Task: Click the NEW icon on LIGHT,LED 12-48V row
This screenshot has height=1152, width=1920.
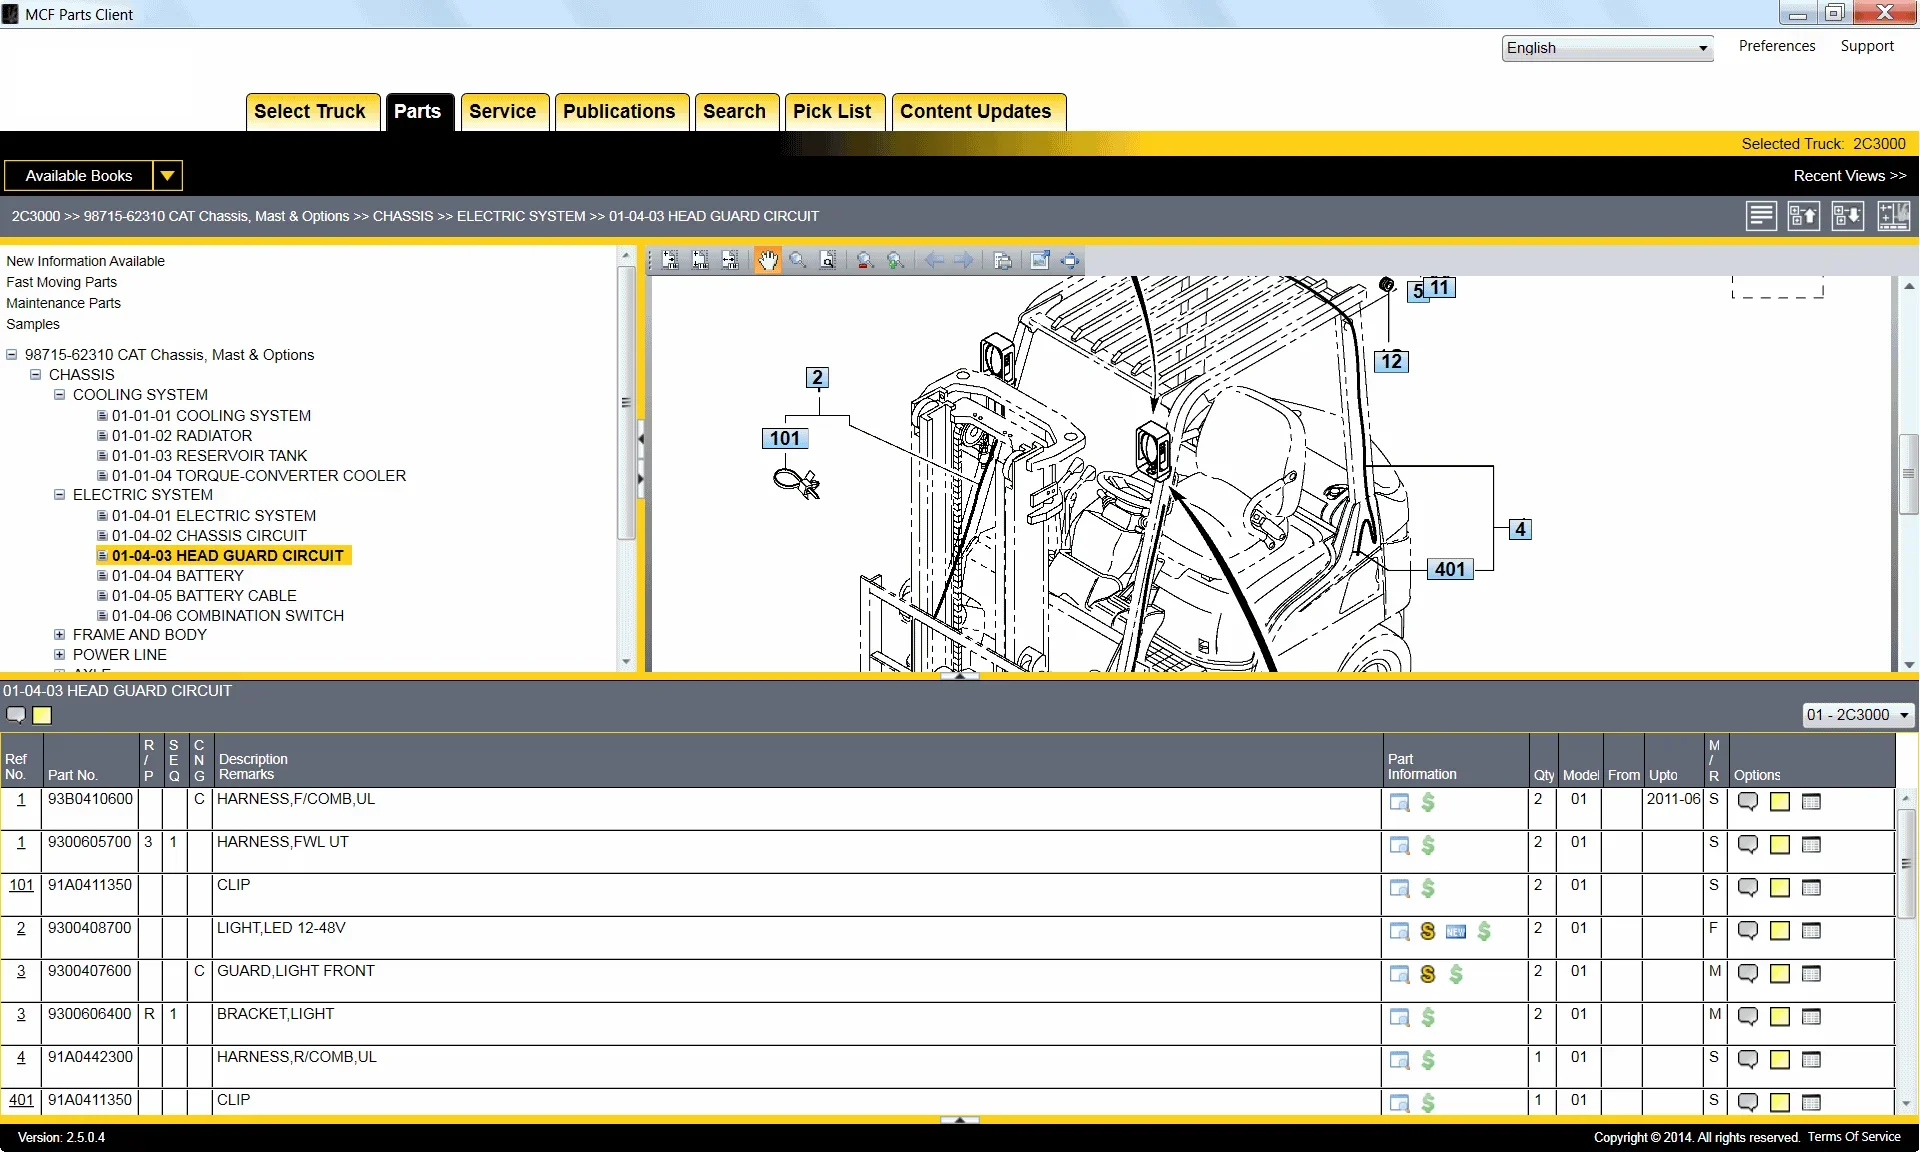Action: [x=1455, y=932]
